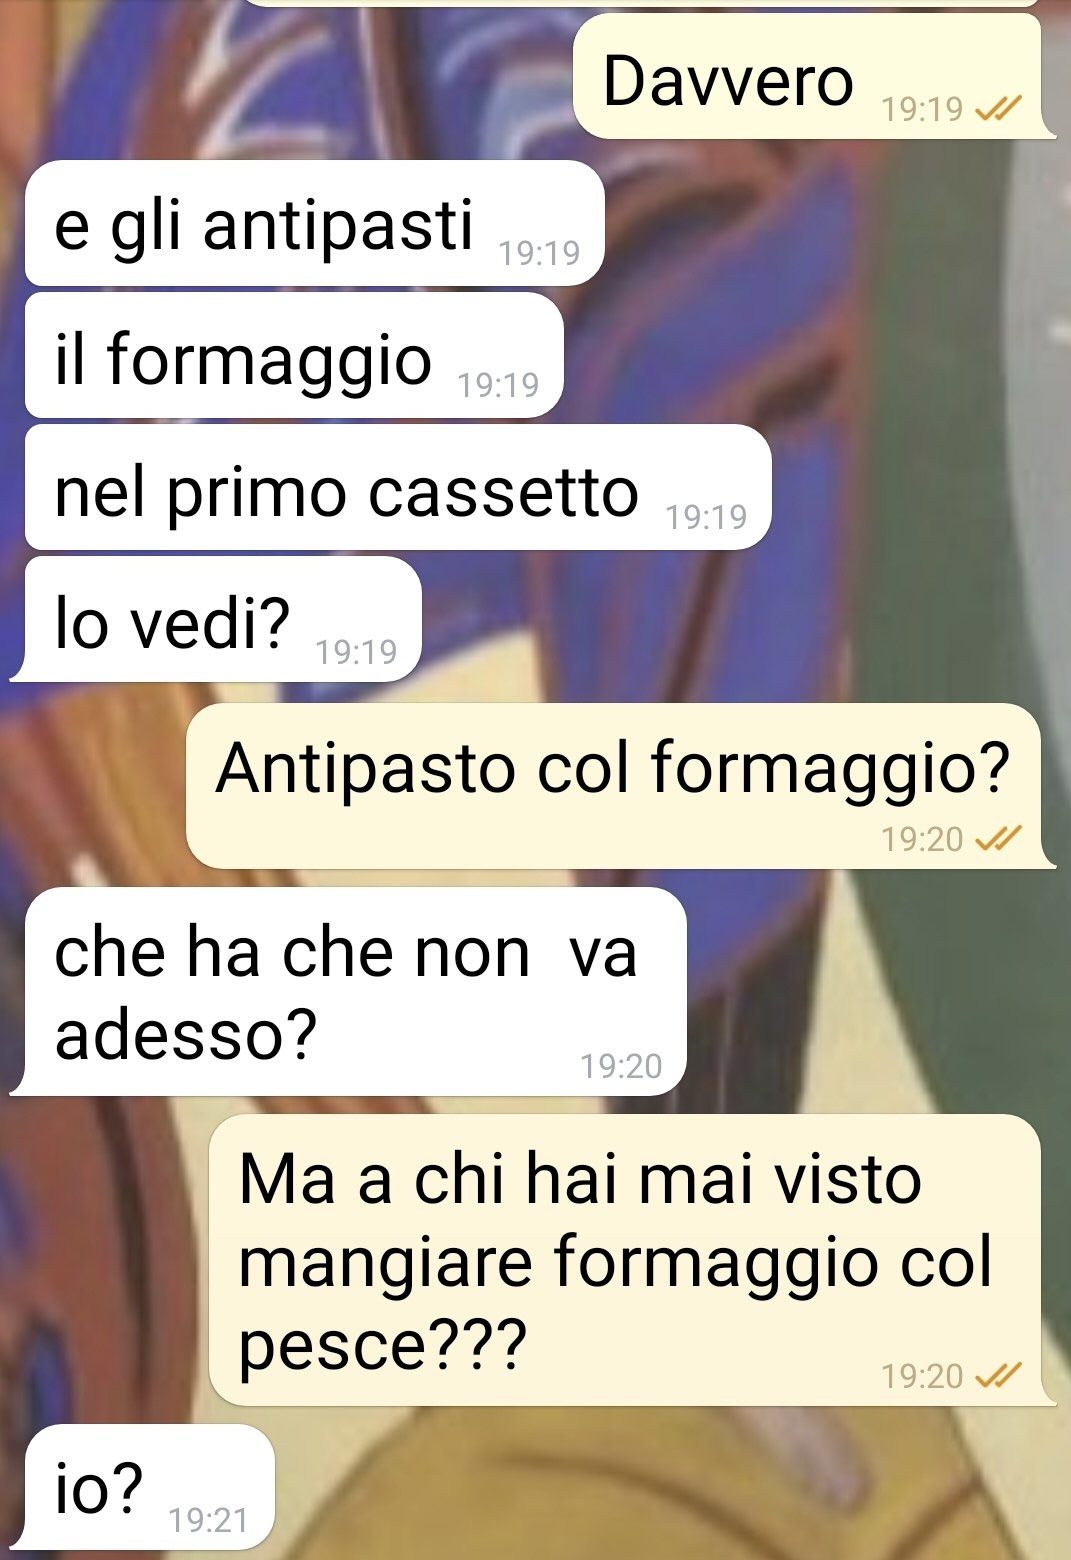Viewport: 1071px width, 1560px height.
Task: Tap the timestamp next to "lo vedi?"
Action: pyautogui.click(x=356, y=652)
